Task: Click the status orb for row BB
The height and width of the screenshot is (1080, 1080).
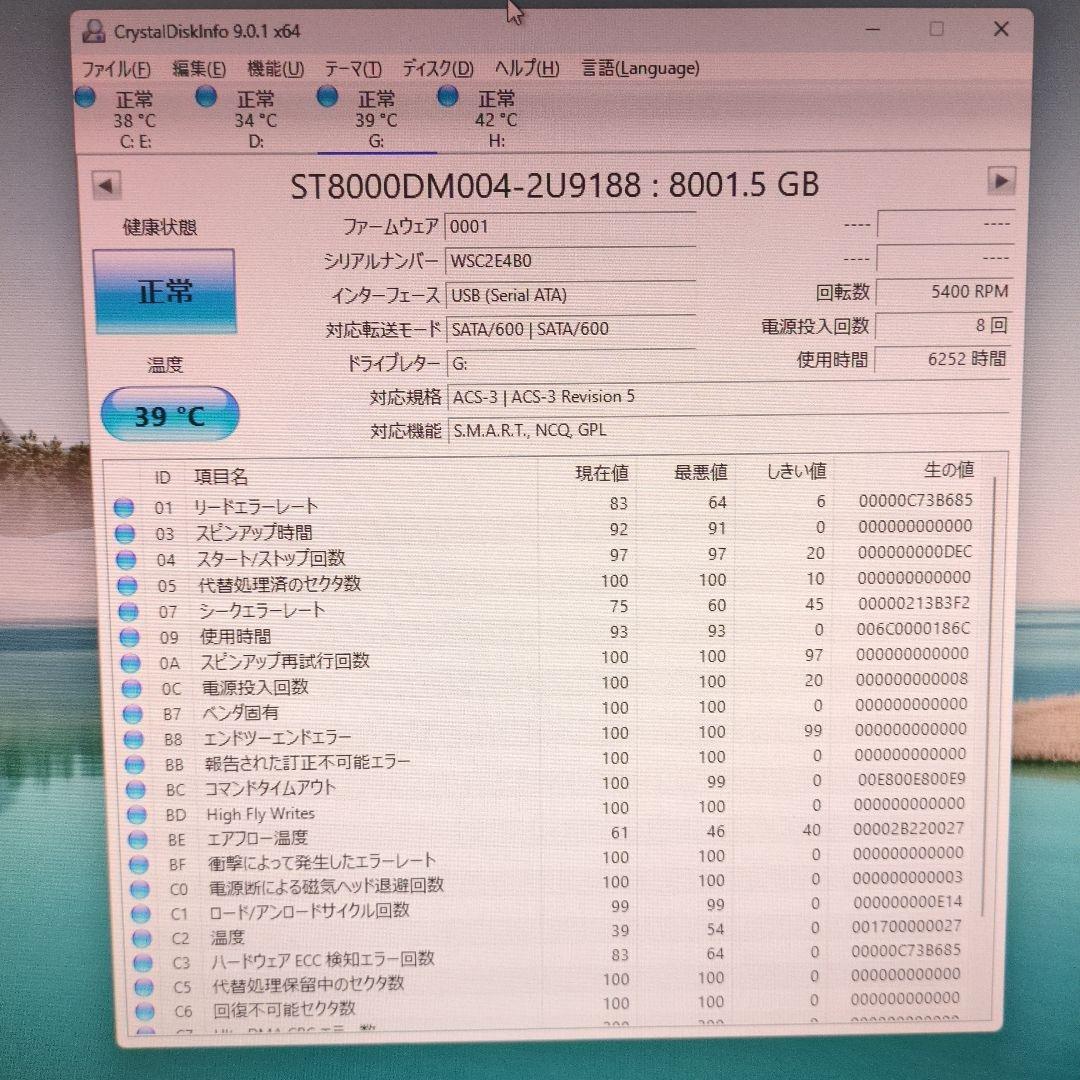Action: tap(135, 765)
